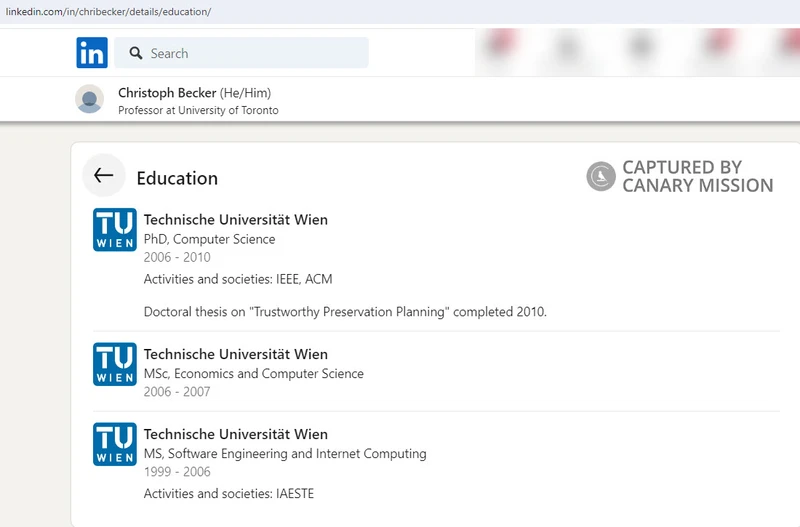
Task: Open TU Wien logo beside MSc, Economics entry
Action: [115, 364]
